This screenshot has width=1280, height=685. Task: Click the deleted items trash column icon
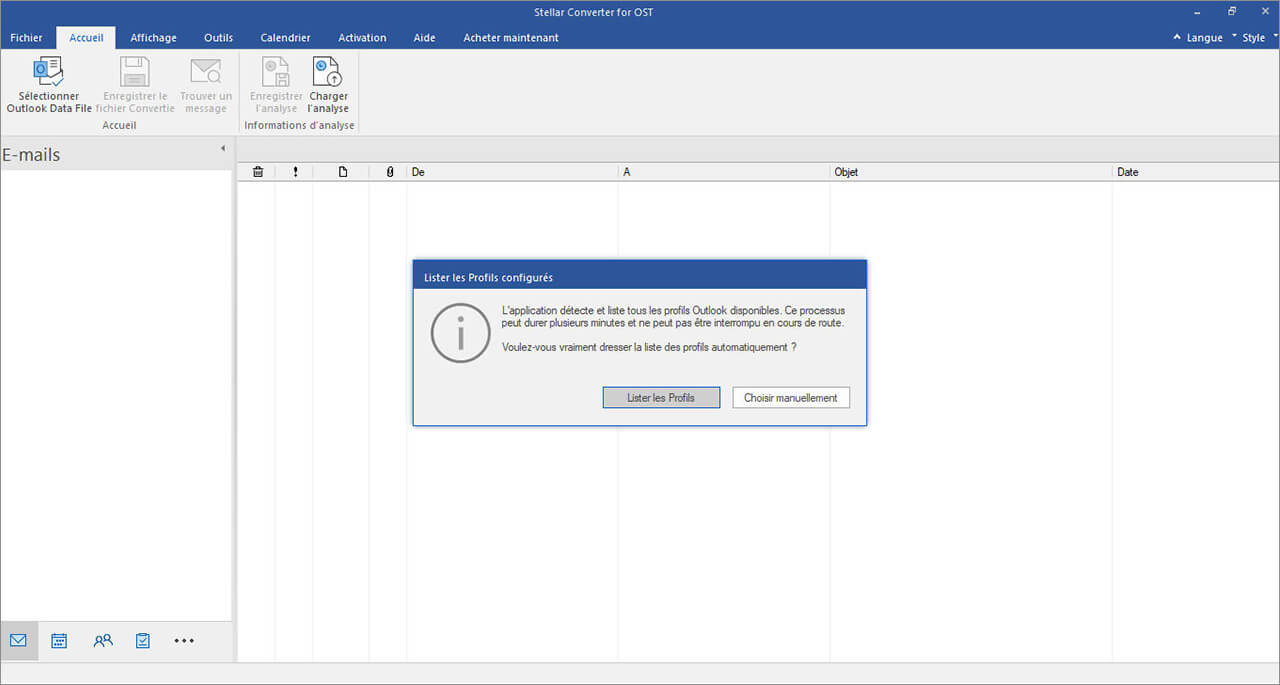tap(257, 172)
